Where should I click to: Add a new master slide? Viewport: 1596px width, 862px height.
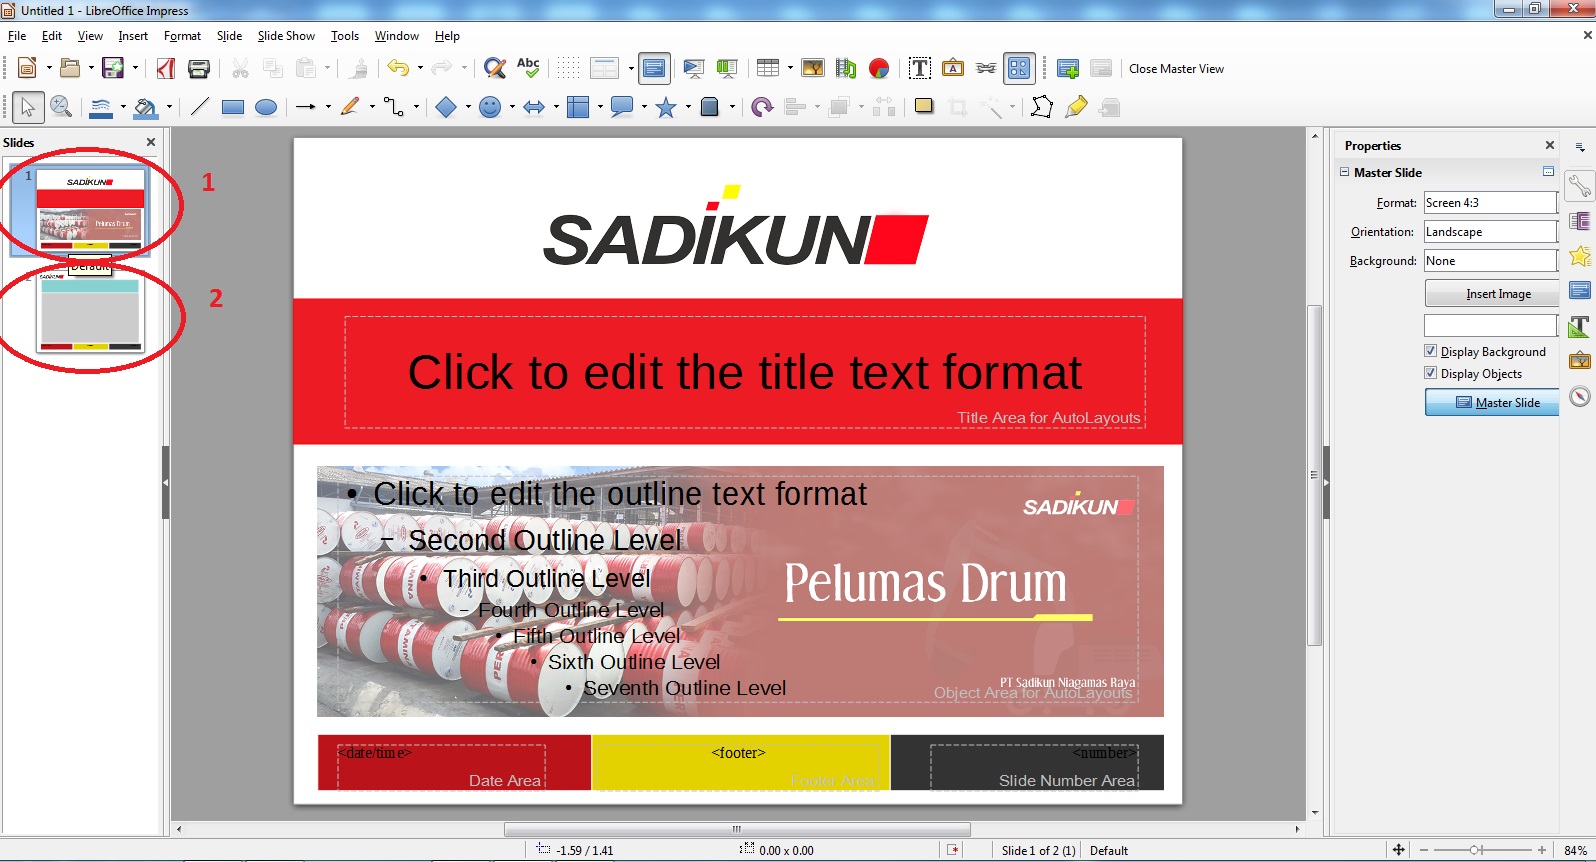tap(1068, 68)
